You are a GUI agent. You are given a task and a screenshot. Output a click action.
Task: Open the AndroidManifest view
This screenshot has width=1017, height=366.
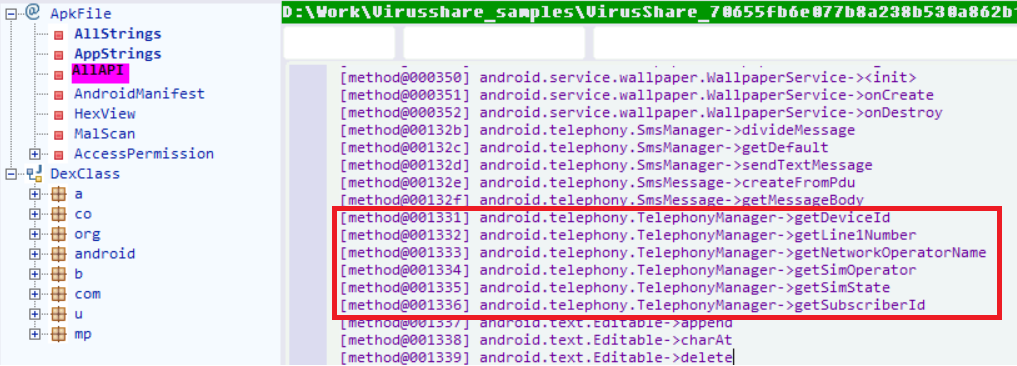click(x=139, y=93)
